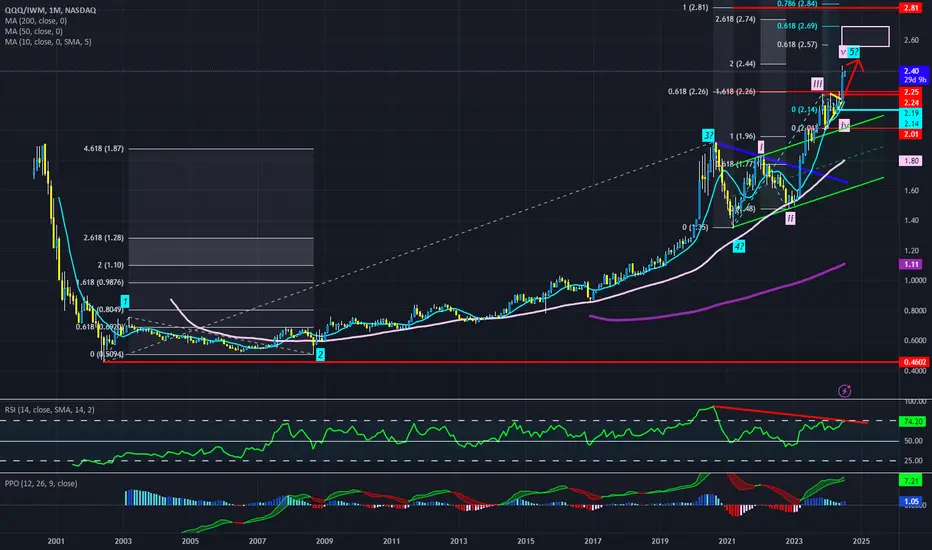The width and height of the screenshot is (932, 550).
Task: Click the green 74.20 RSI value label
Action: [x=912, y=421]
